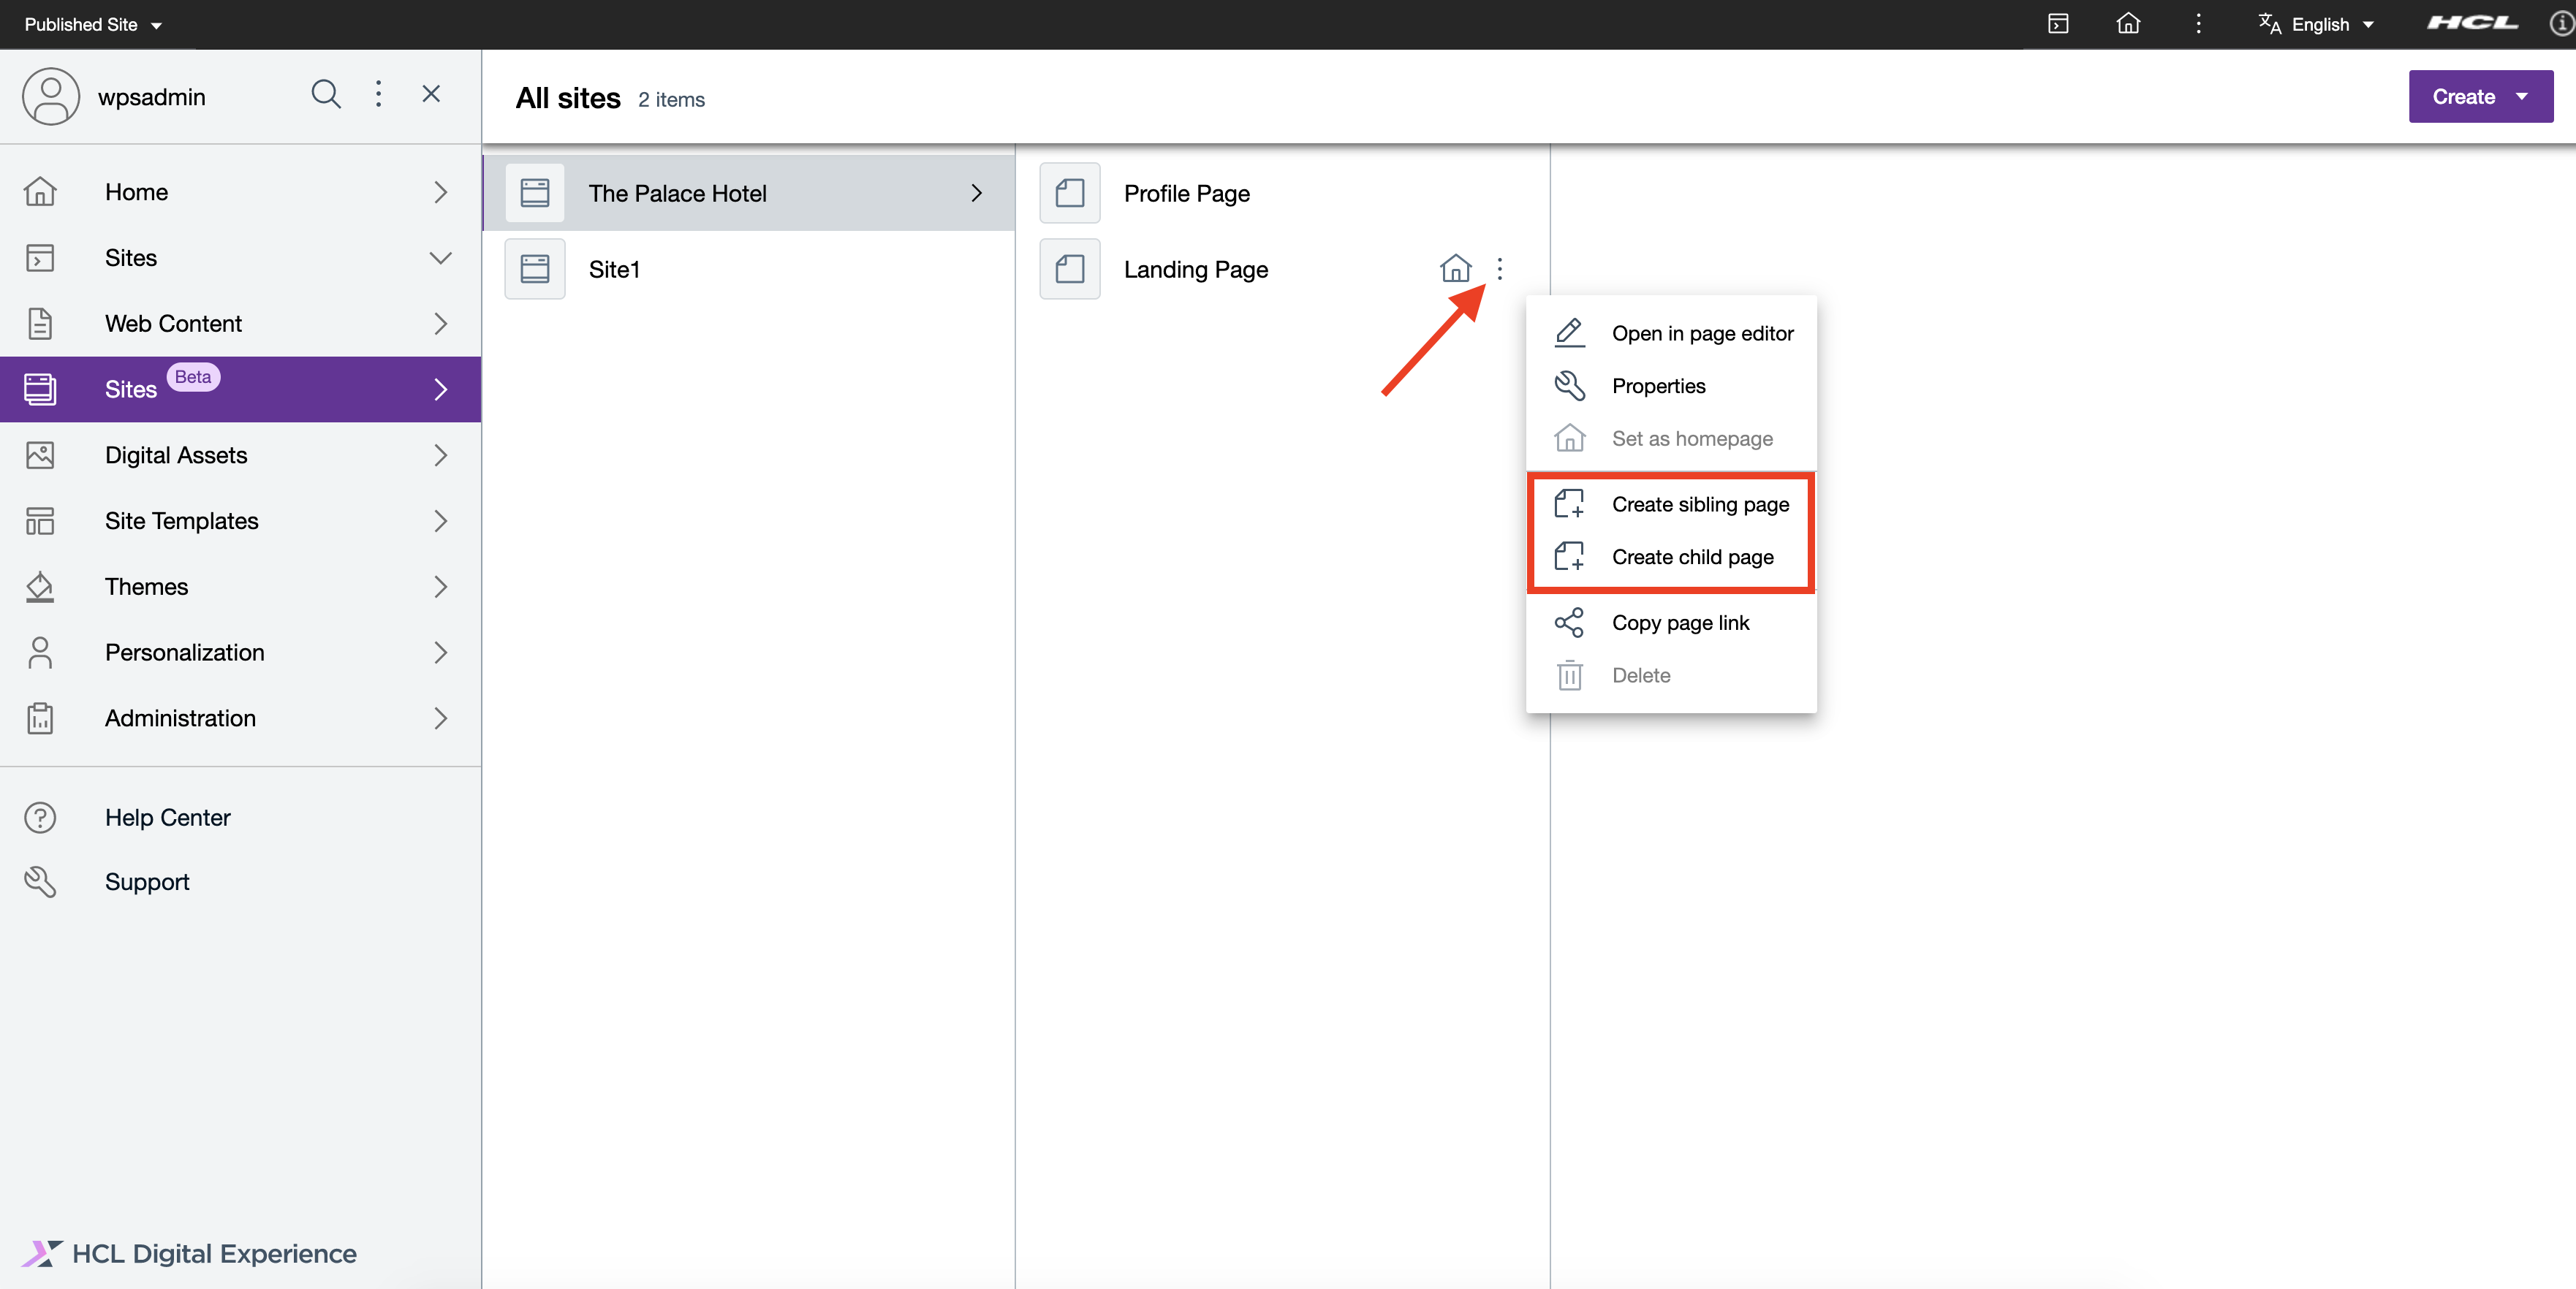Select the Web Content sidebar icon
Image resolution: width=2576 pixels, height=1289 pixels.
pyautogui.click(x=40, y=323)
